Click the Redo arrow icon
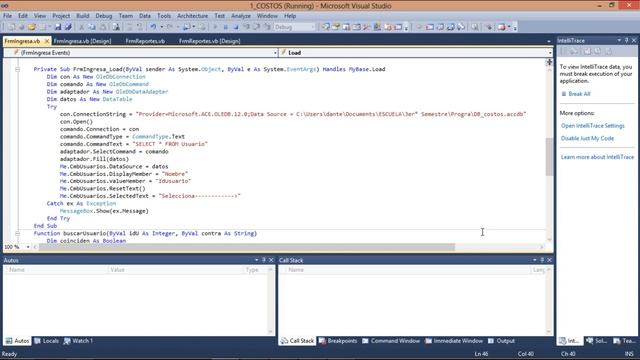The height and width of the screenshot is (360, 640). click(x=170, y=27)
